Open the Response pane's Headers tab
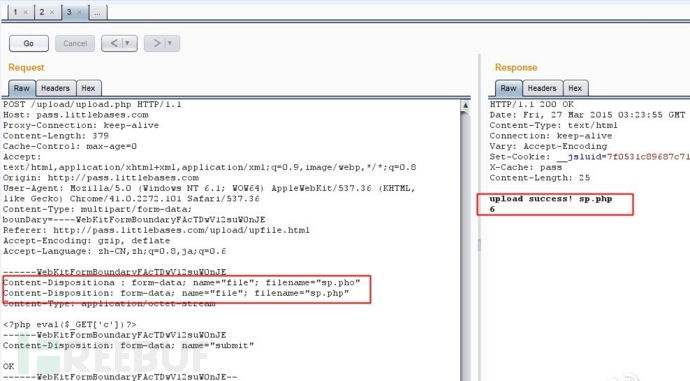Viewport: 690px width, 381px height. [x=542, y=88]
